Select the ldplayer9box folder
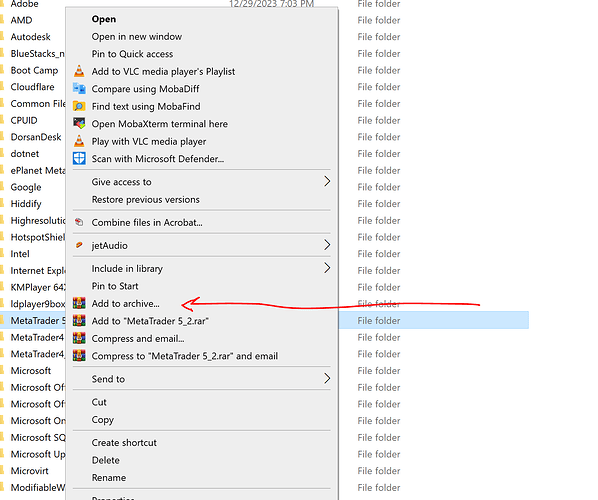598x500 pixels. click(x=38, y=304)
